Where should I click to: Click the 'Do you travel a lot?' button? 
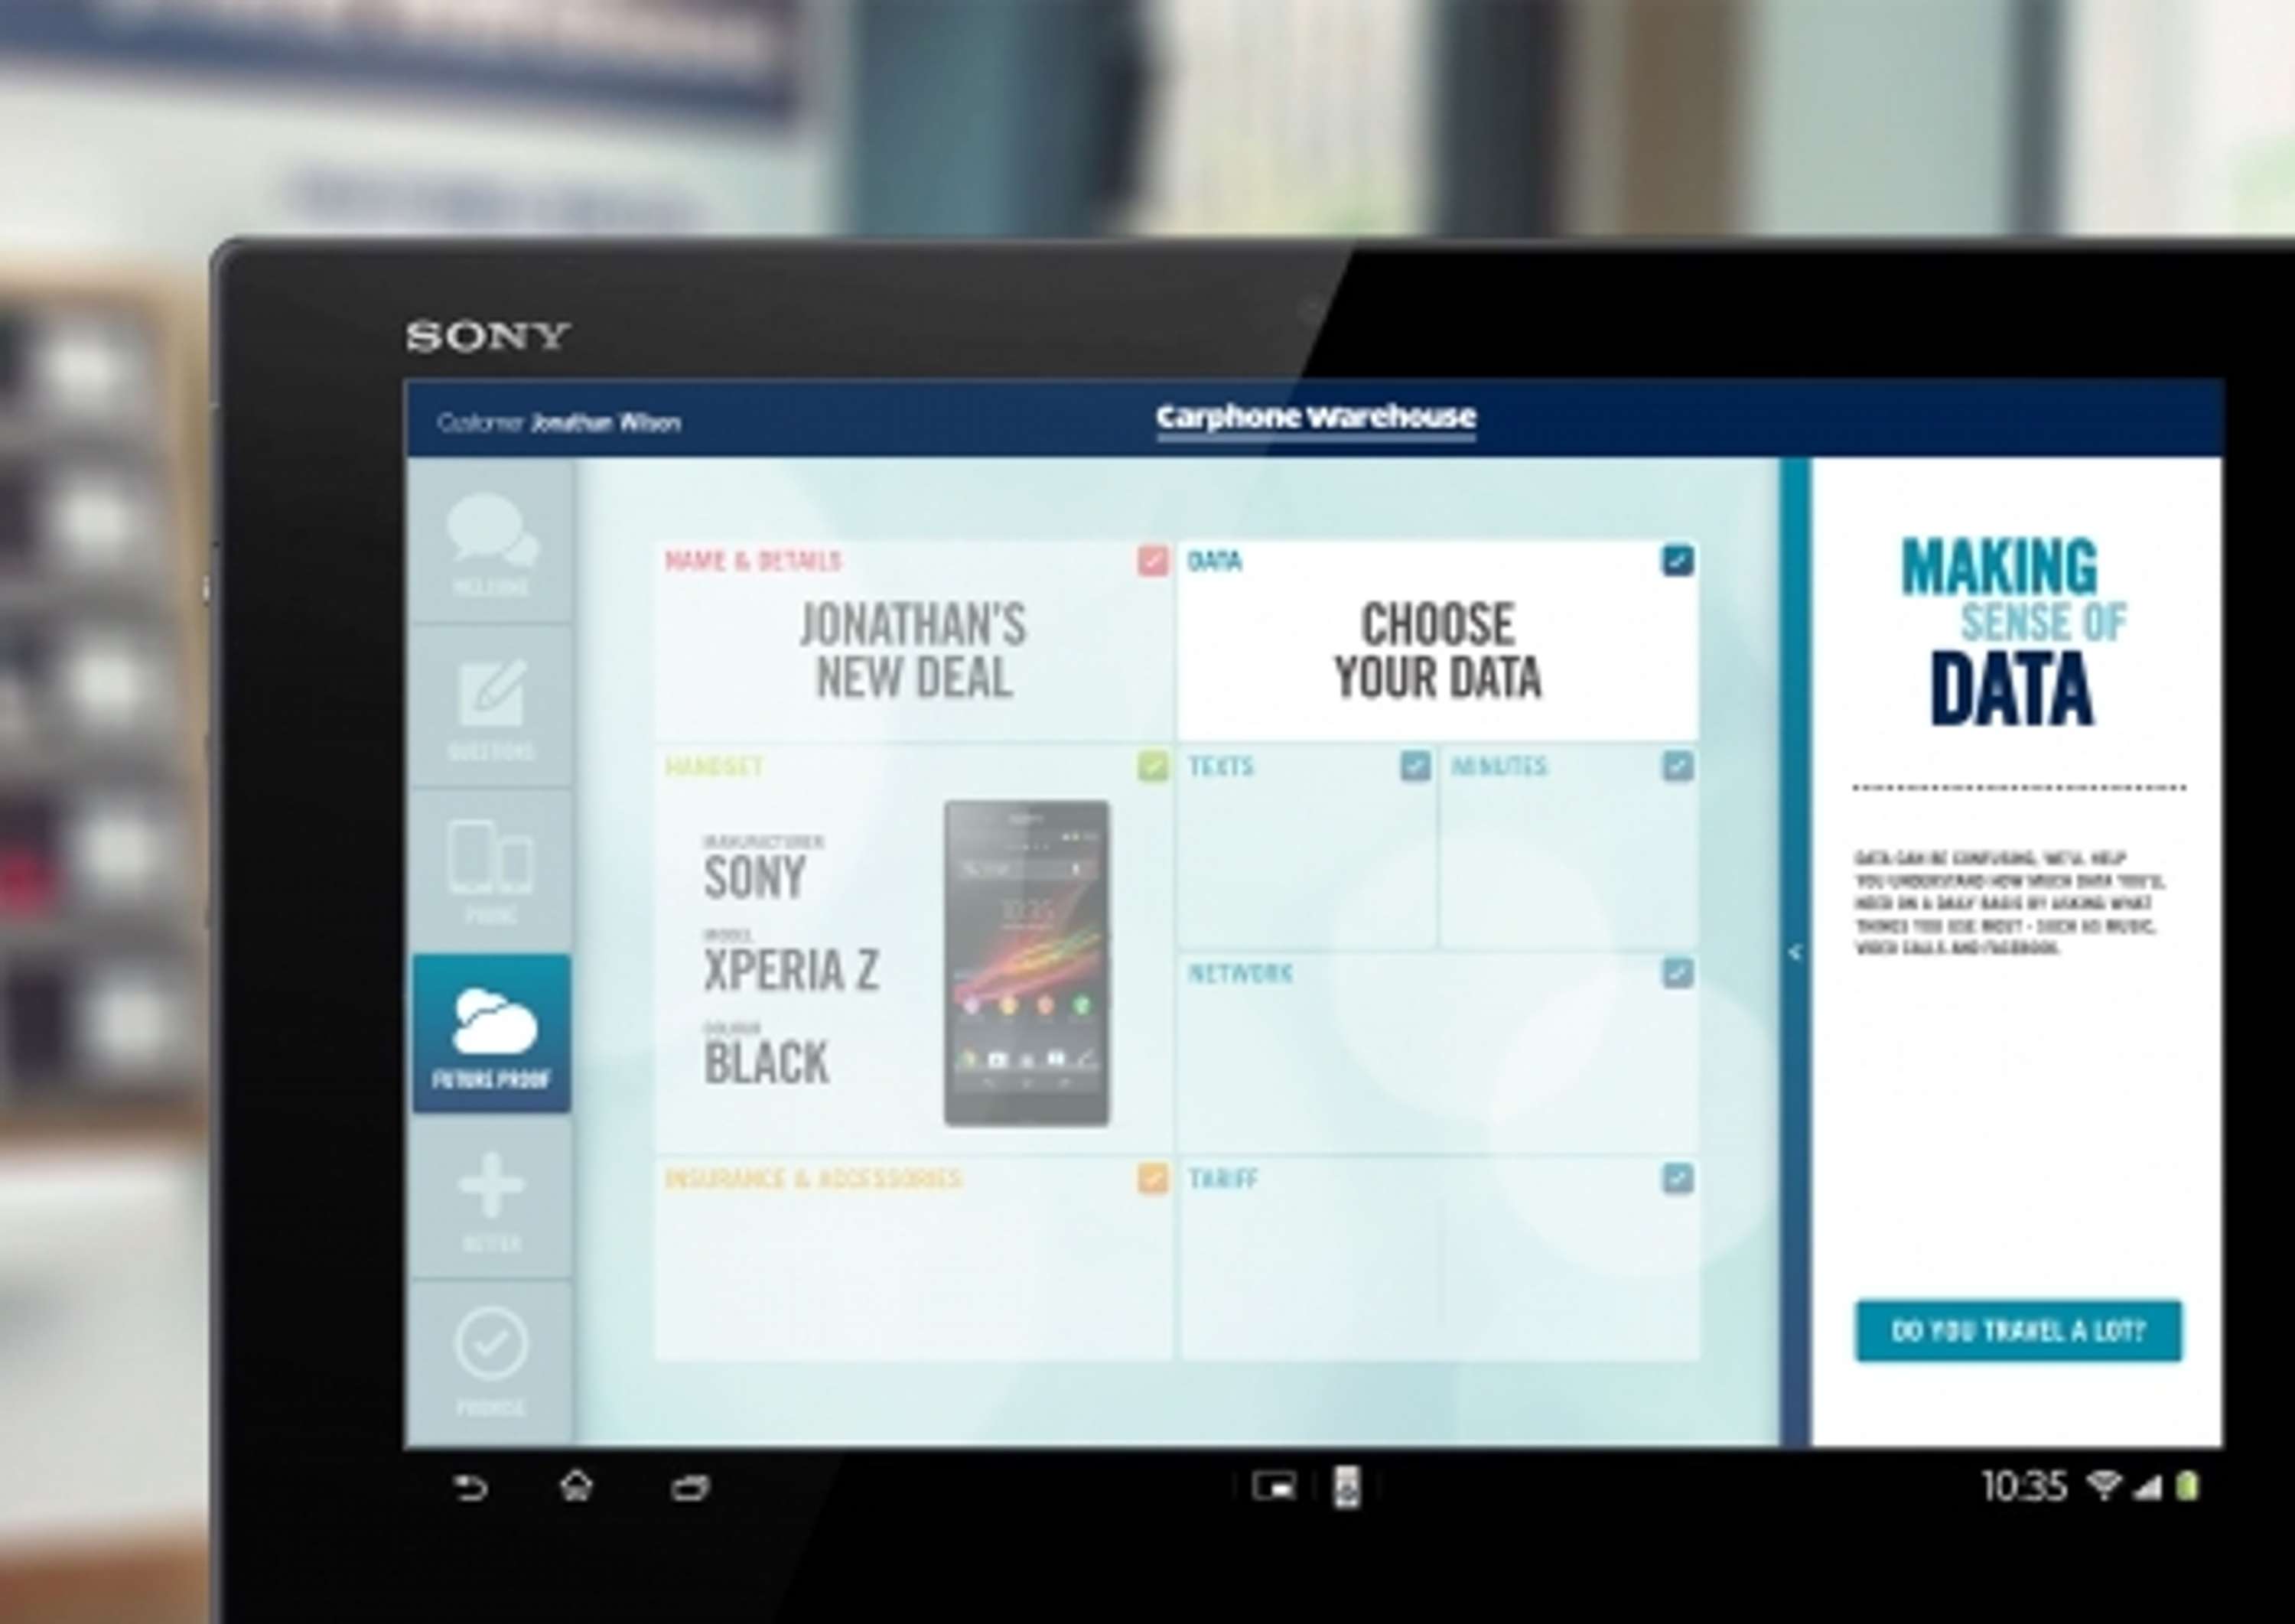coord(2018,1331)
